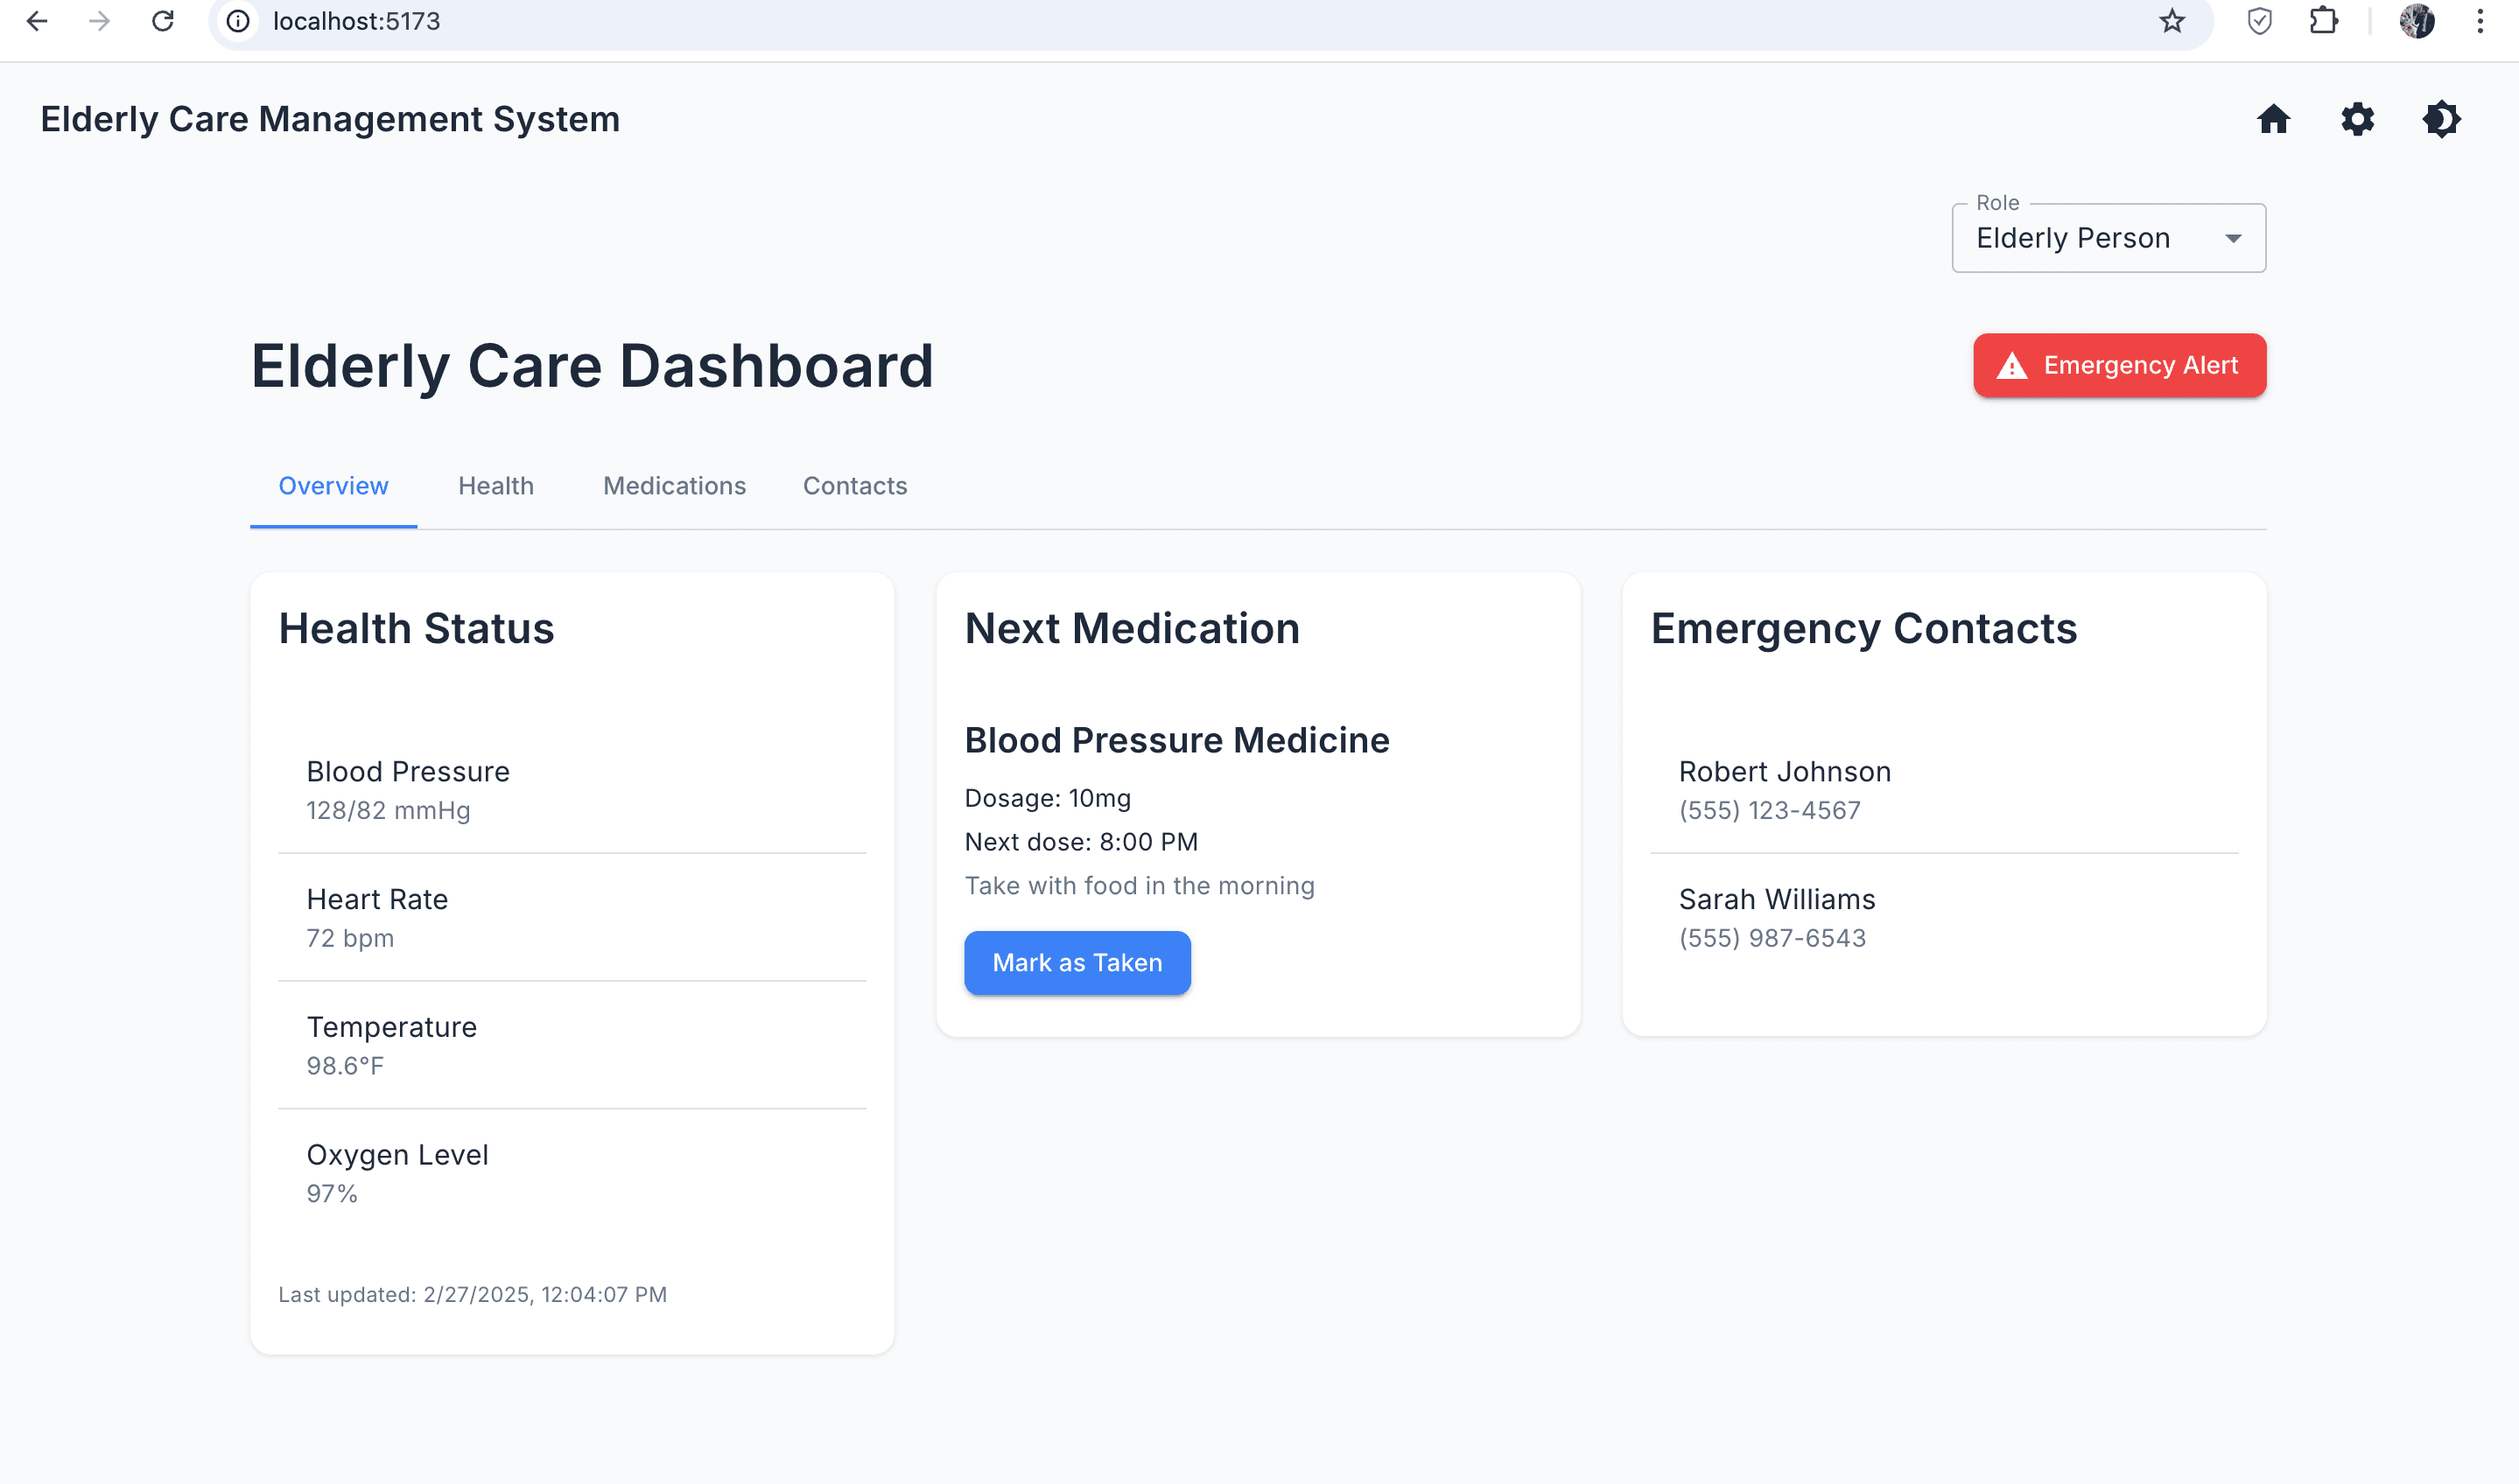The image size is (2519, 1484).
Task: Toggle dark mode brightness icon
Action: pyautogui.click(x=2441, y=119)
